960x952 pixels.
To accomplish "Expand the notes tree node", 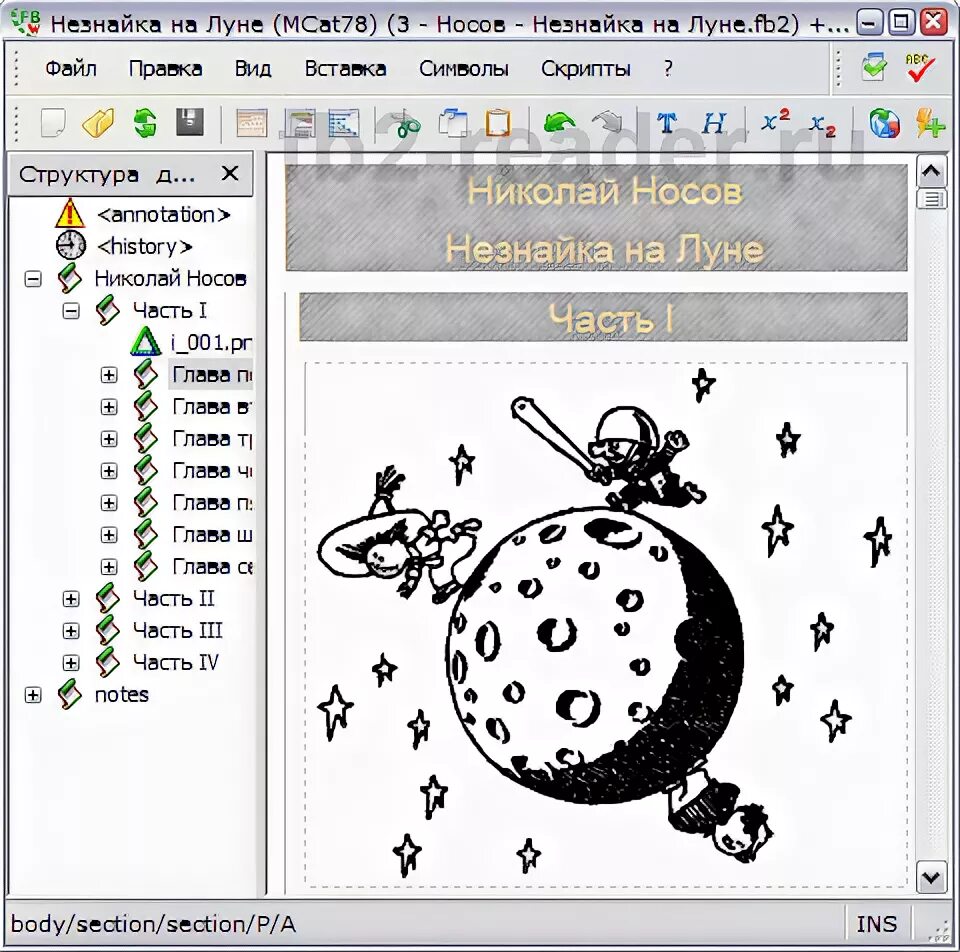I will [x=33, y=695].
